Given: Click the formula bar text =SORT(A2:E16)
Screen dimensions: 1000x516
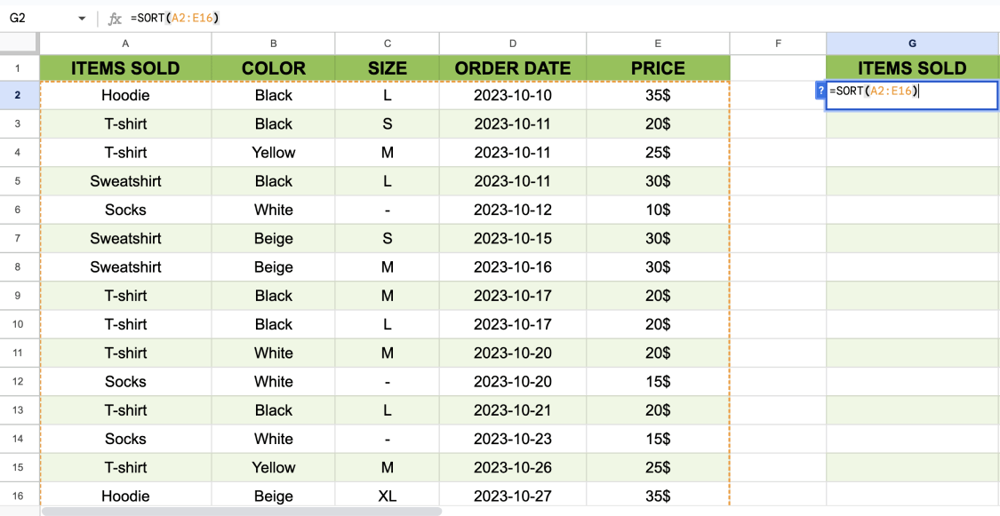Looking at the screenshot, I should click(174, 18).
